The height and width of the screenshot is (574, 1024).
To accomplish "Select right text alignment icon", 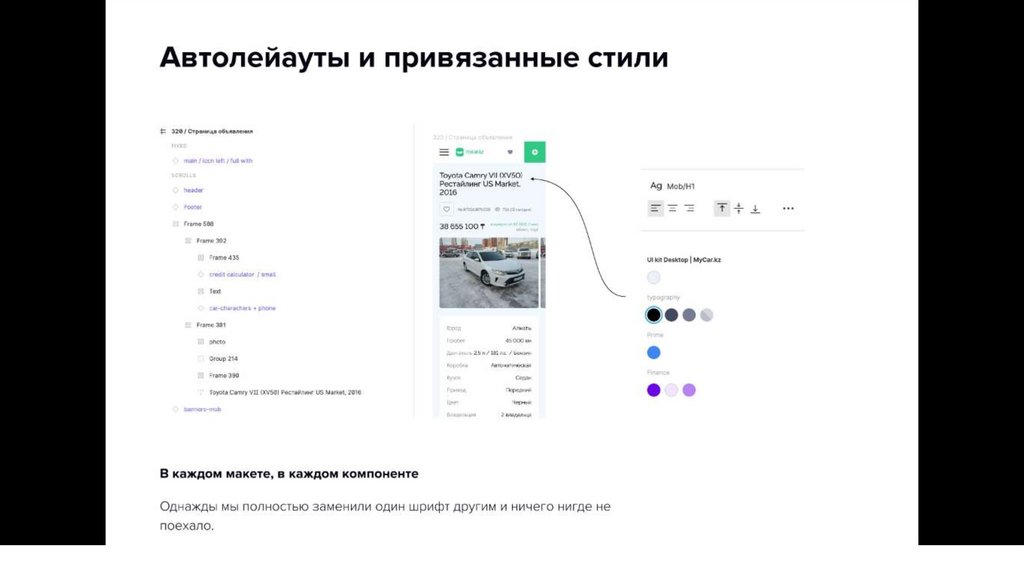I will [x=689, y=208].
